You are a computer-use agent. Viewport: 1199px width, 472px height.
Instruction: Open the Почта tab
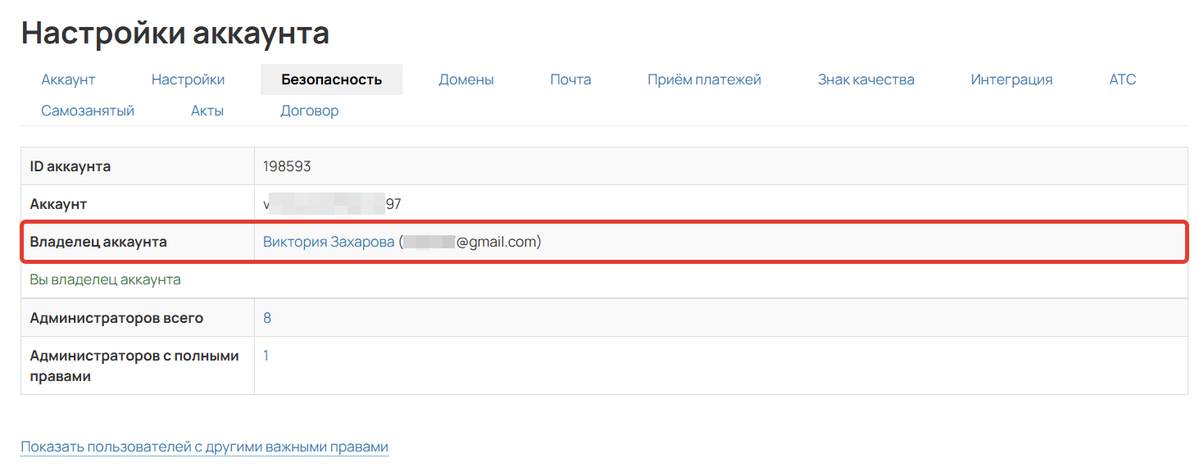coord(570,79)
